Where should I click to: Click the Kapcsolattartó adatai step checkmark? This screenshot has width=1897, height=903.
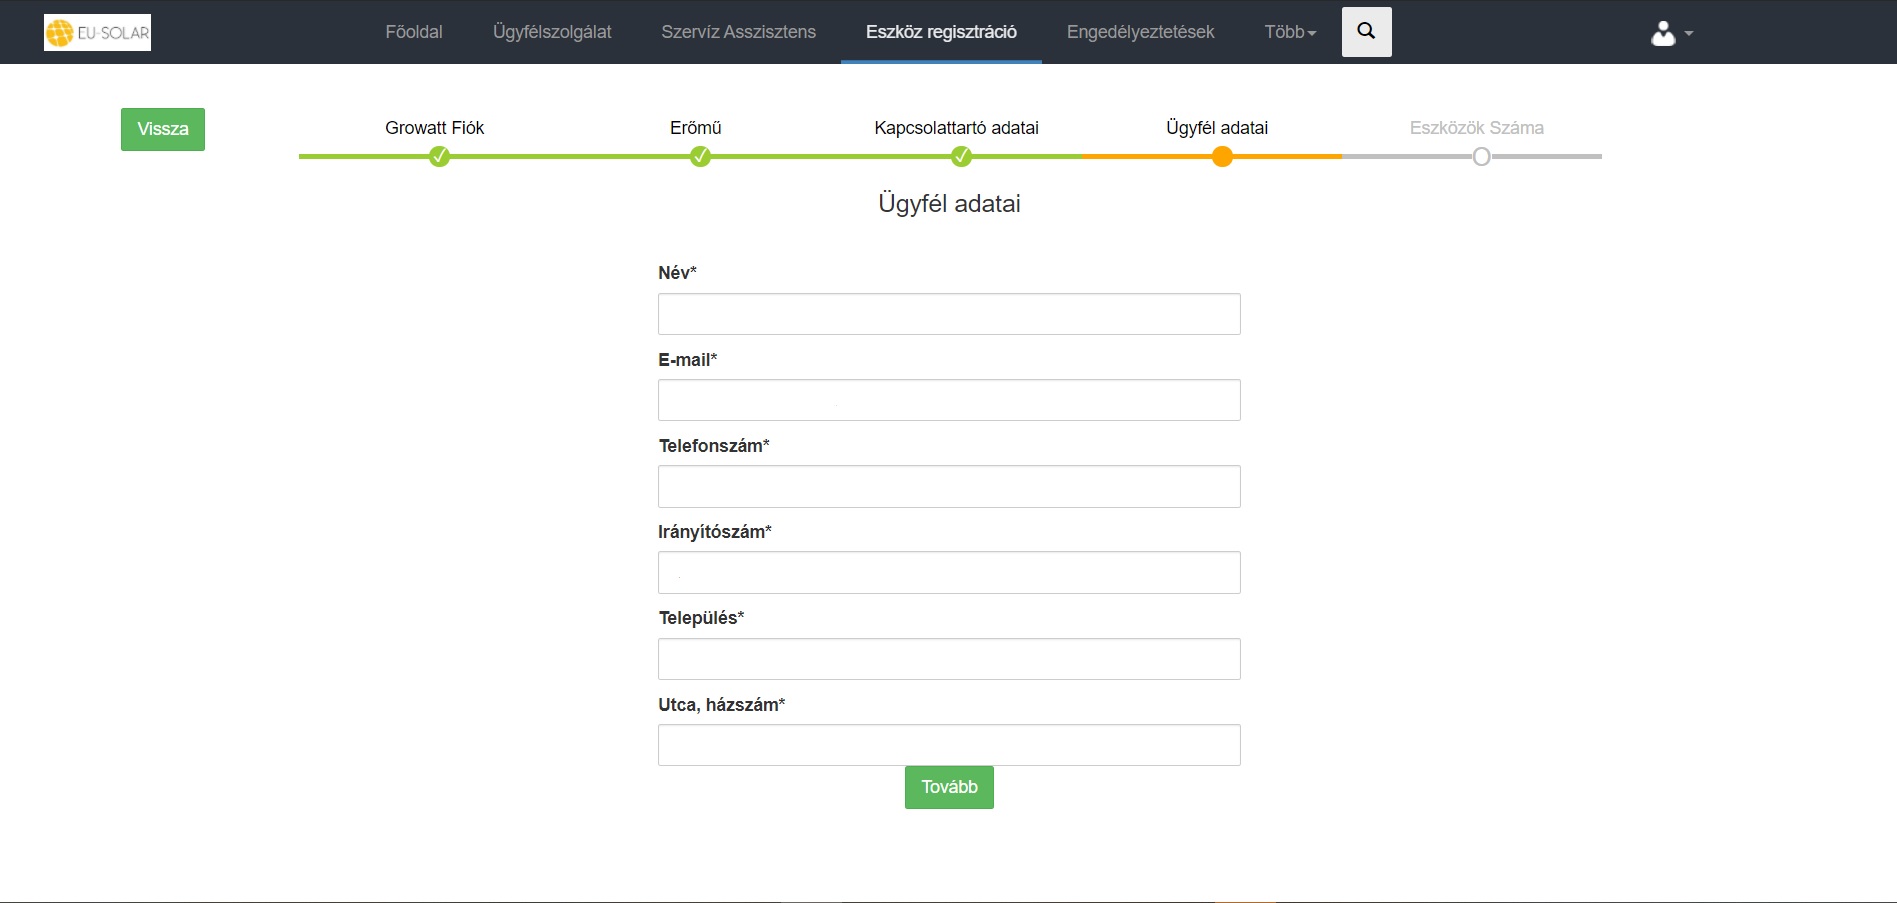coord(961,157)
